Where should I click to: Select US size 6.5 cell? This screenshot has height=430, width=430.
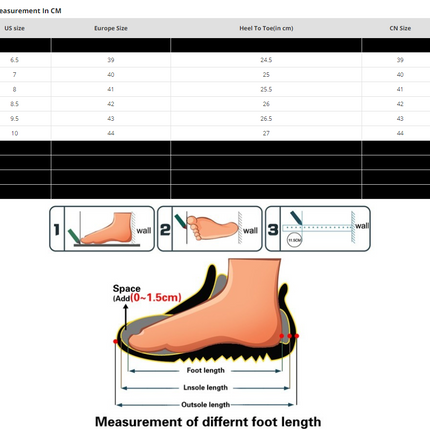[x=14, y=60]
